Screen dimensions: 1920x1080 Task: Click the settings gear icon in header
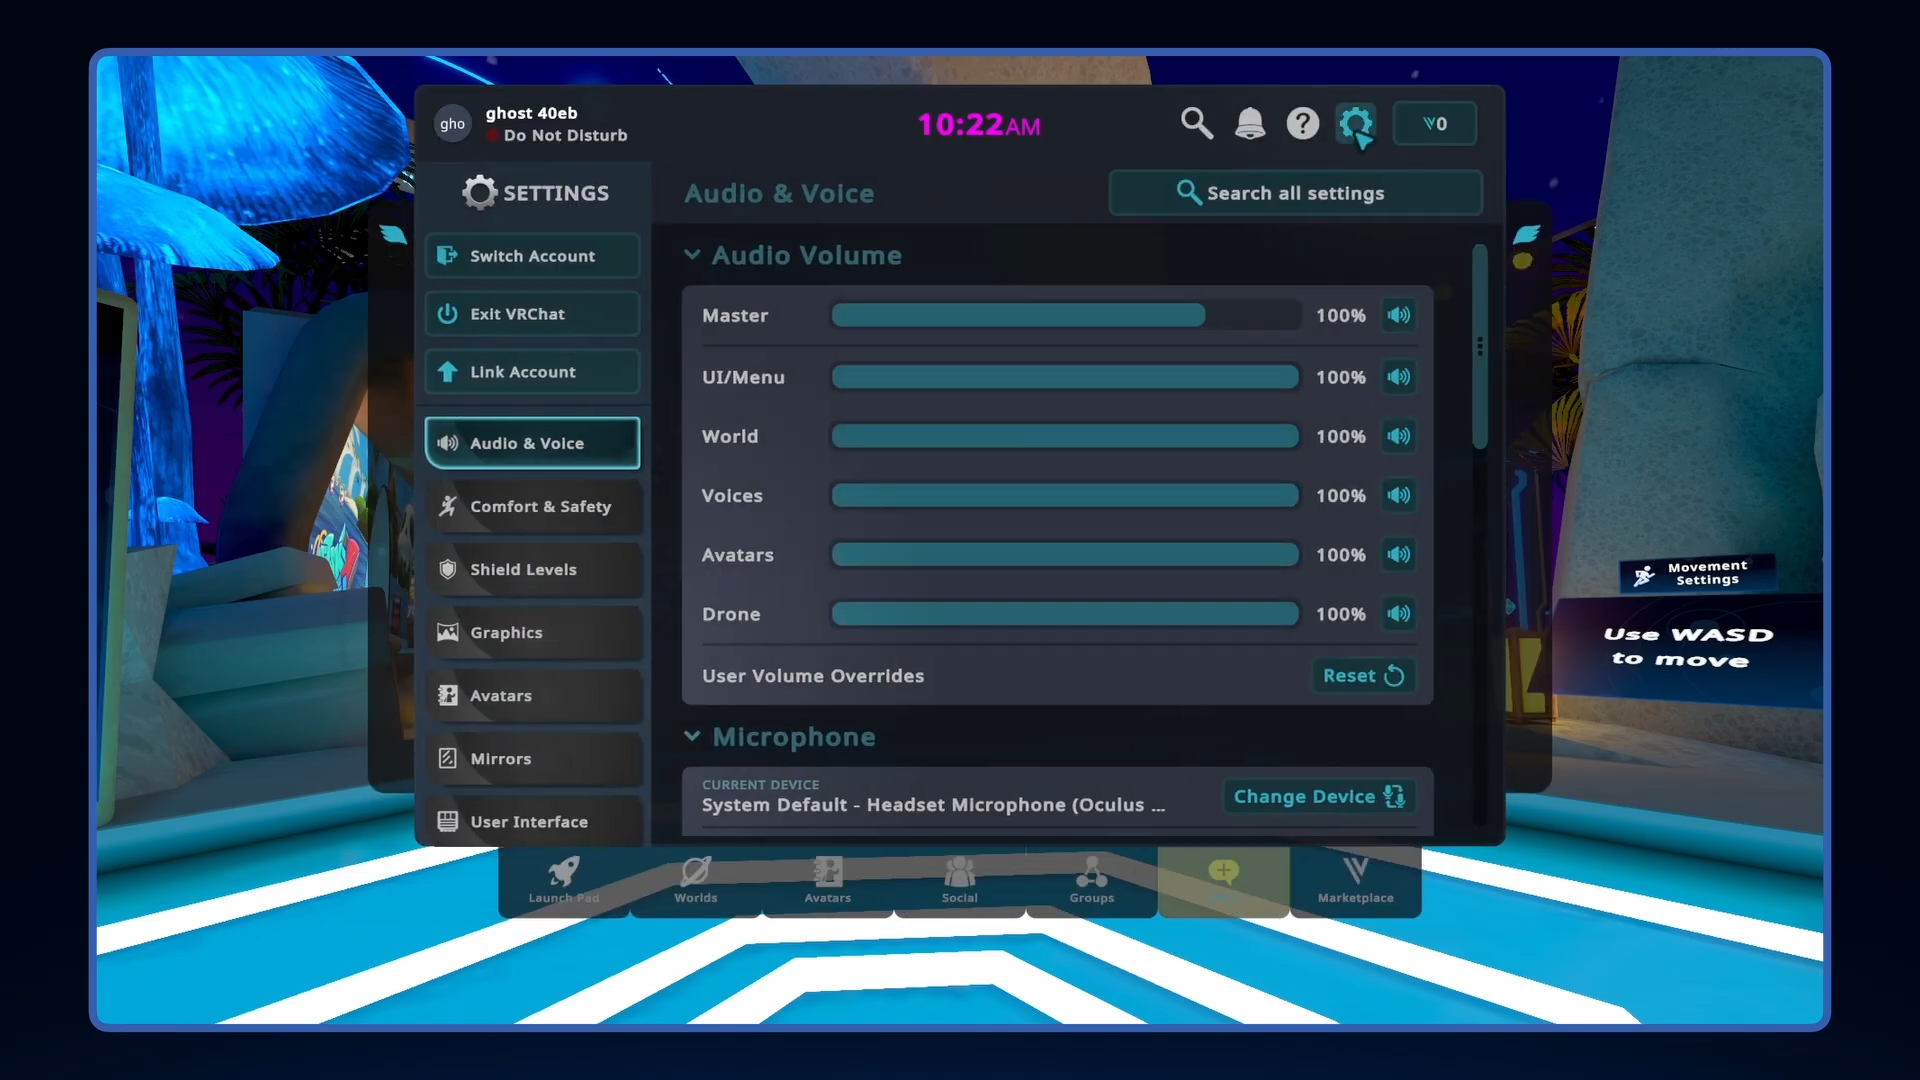[x=1355, y=124]
